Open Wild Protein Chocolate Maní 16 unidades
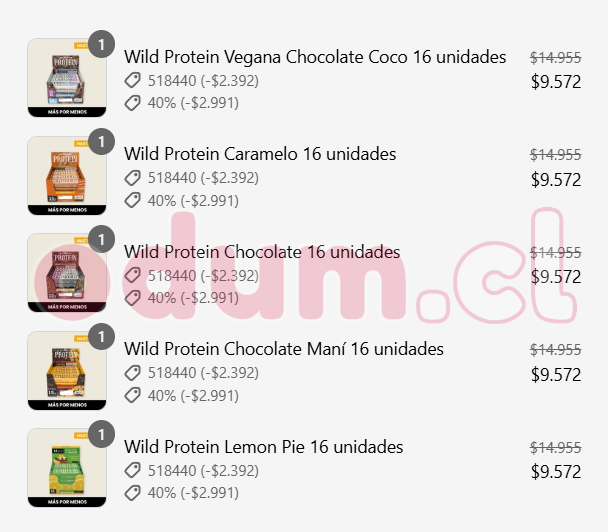The image size is (608, 532). 284,349
